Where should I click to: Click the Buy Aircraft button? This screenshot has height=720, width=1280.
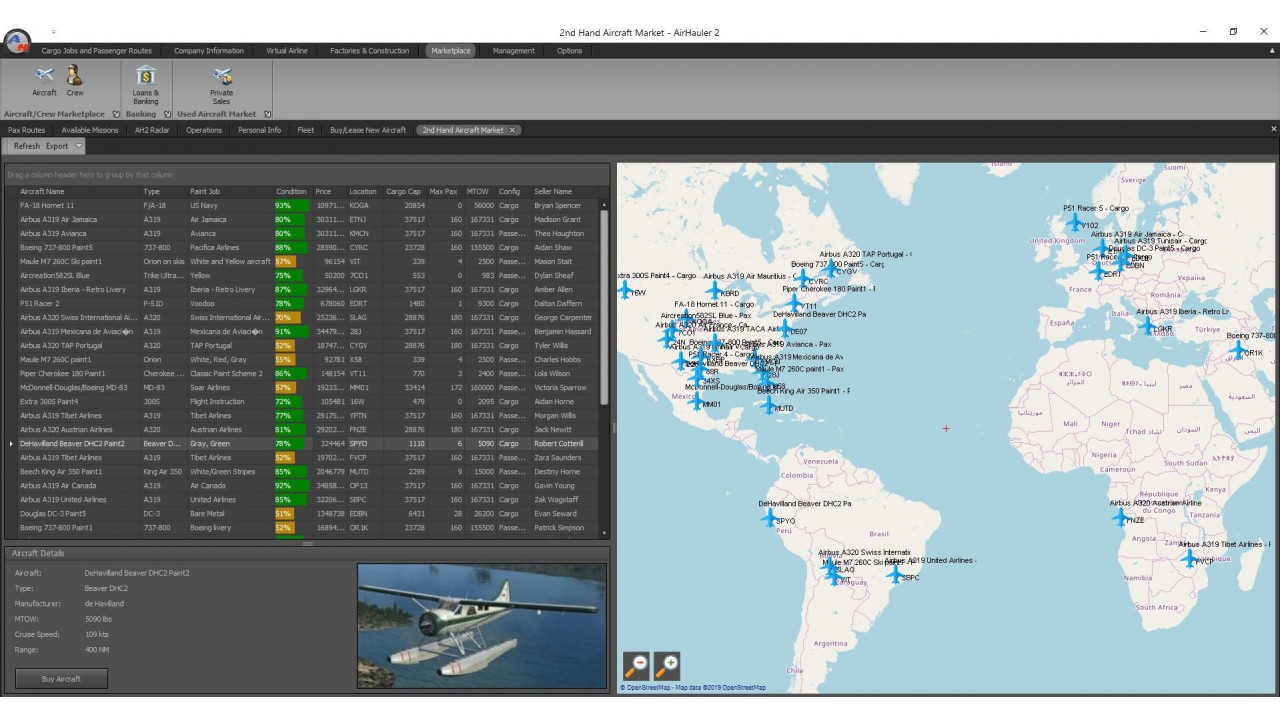(60, 678)
